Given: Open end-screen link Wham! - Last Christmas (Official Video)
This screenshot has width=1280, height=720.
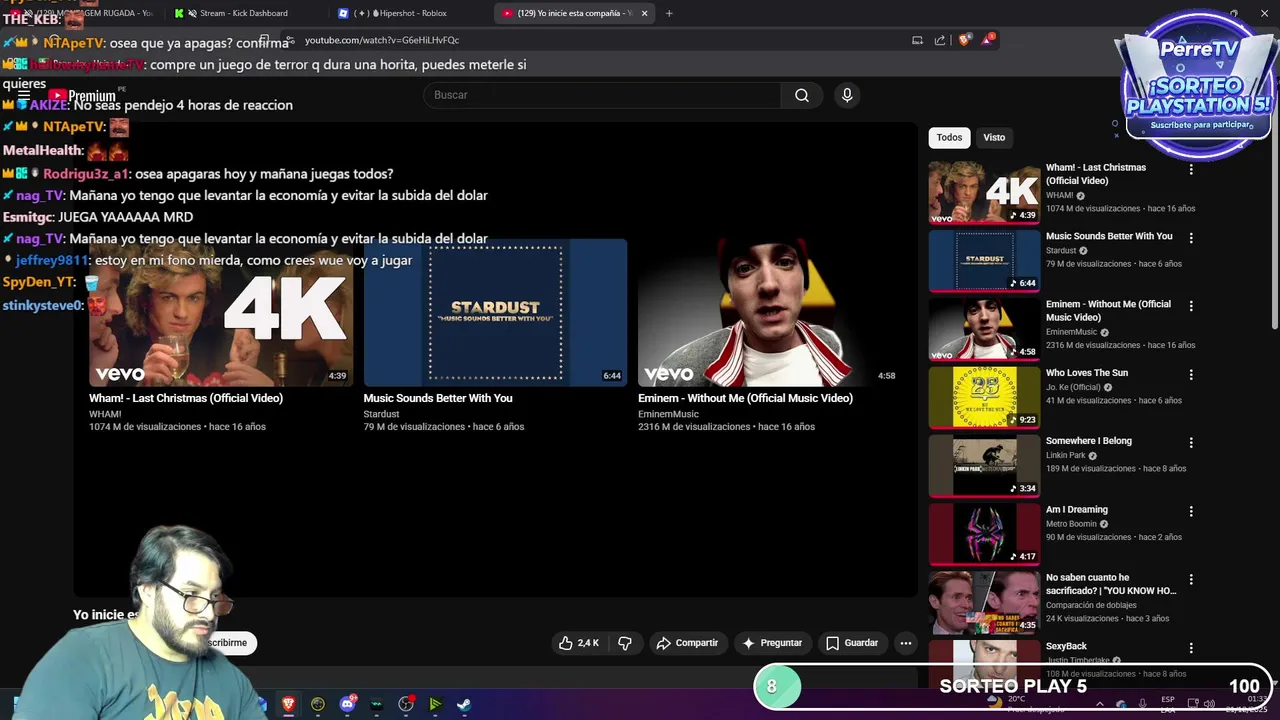Looking at the screenshot, I should tap(186, 398).
